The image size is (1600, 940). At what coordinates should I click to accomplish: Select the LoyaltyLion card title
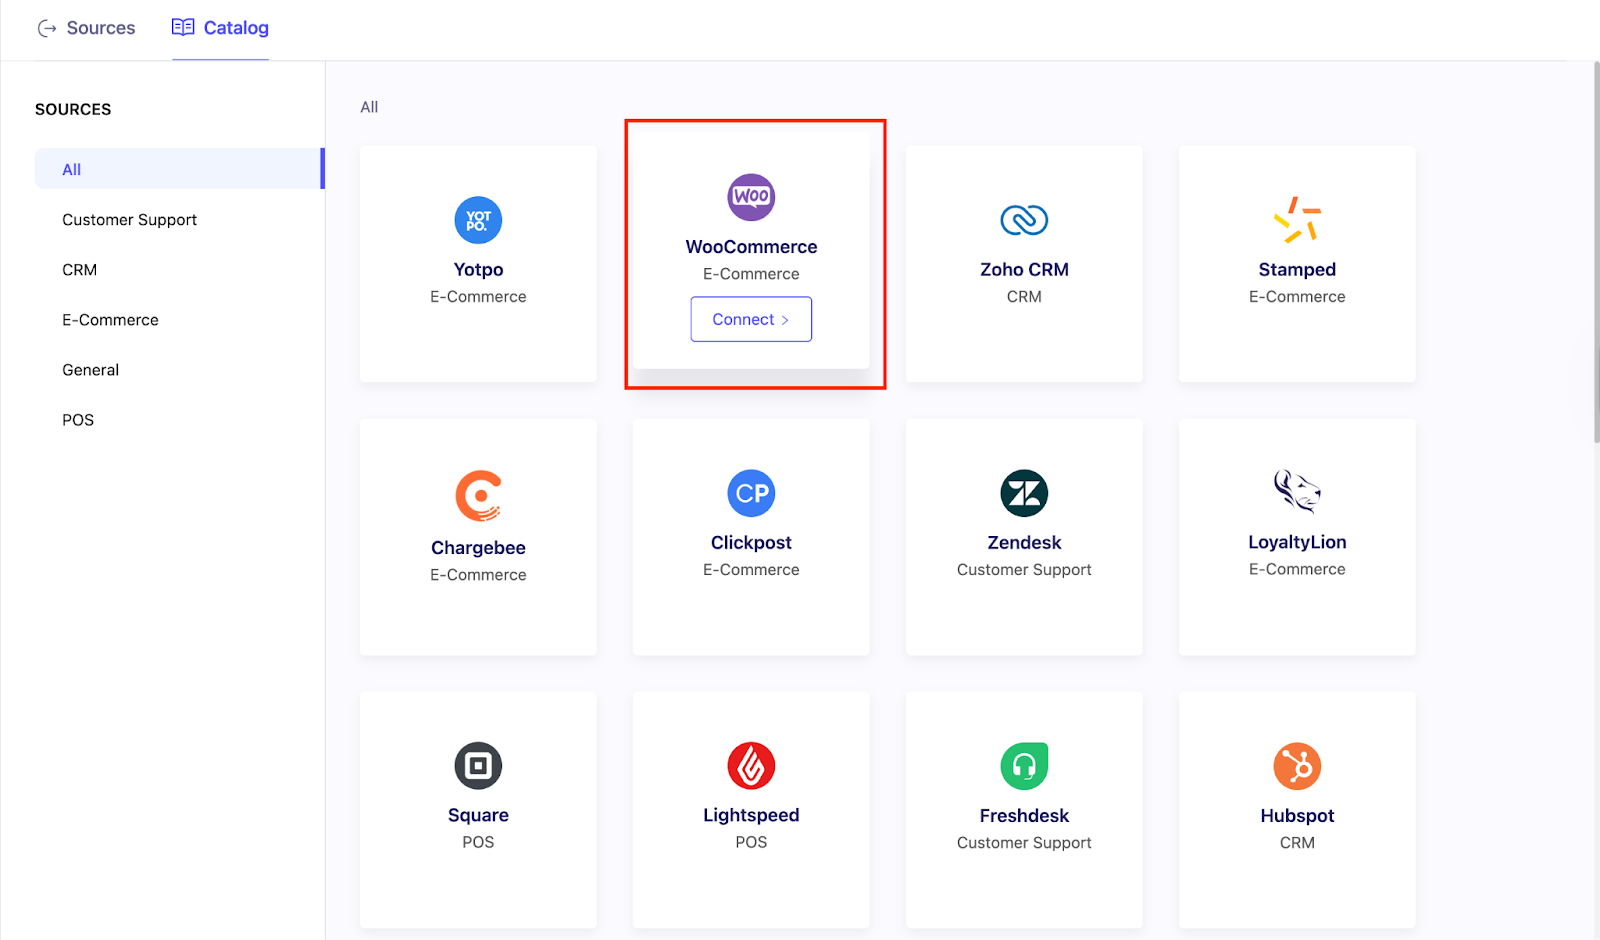[1297, 542]
